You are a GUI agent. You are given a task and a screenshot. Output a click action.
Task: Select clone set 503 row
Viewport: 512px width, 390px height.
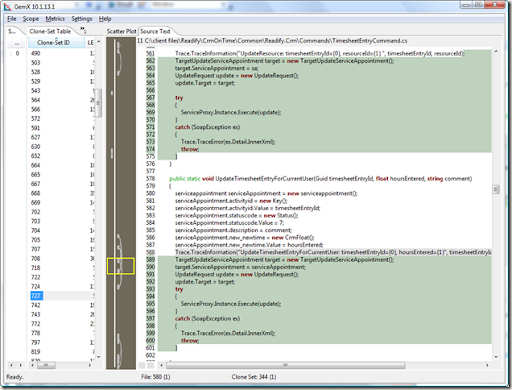point(62,63)
